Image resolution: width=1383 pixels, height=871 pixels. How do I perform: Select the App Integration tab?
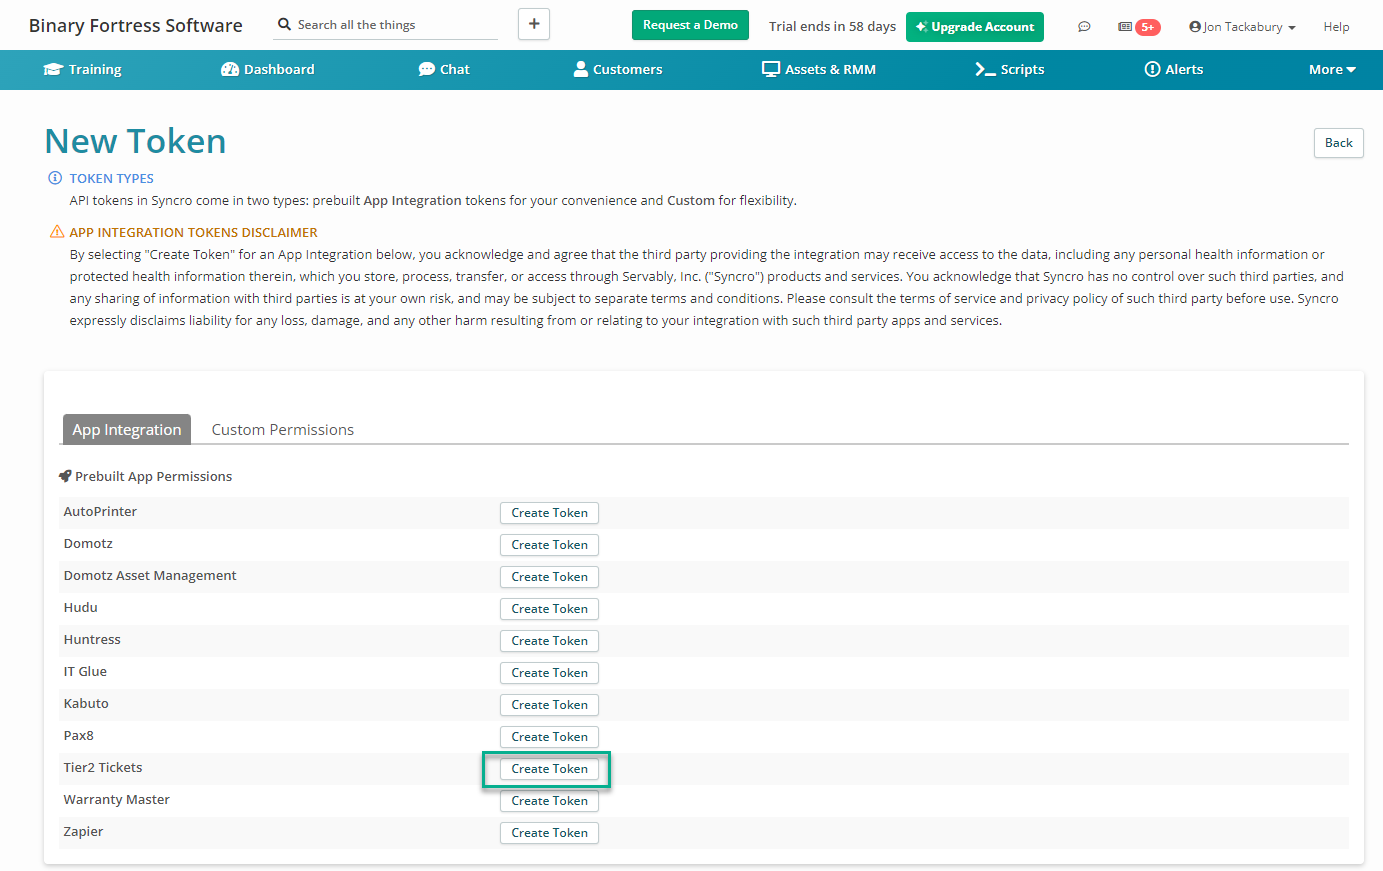pos(127,430)
